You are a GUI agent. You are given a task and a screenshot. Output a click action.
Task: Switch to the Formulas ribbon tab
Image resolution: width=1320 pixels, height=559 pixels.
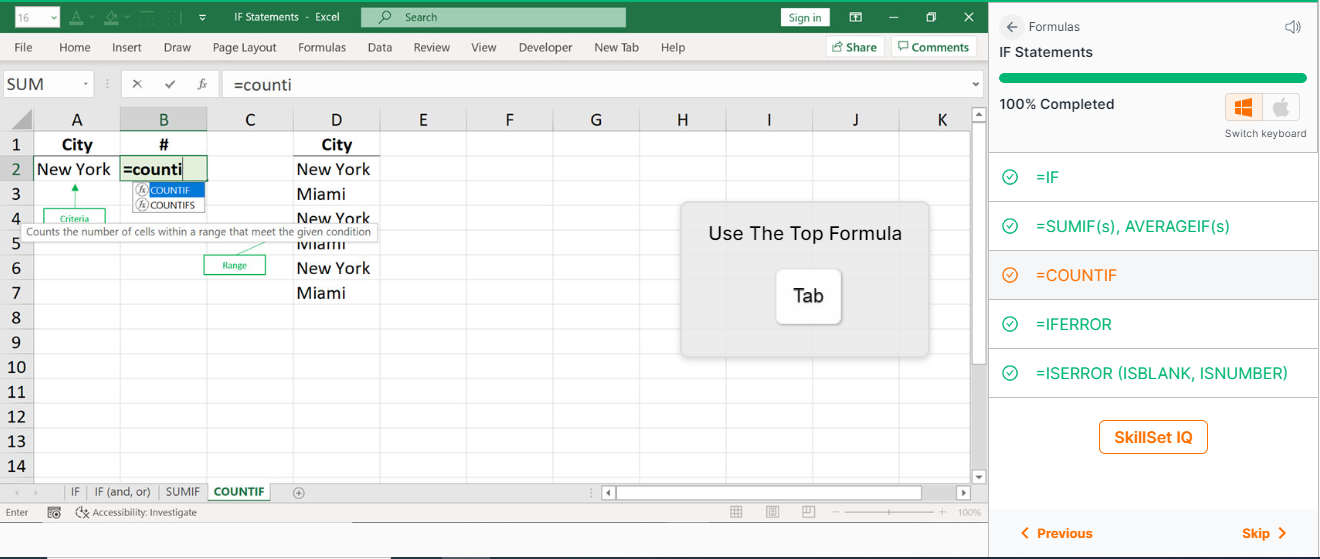point(322,47)
